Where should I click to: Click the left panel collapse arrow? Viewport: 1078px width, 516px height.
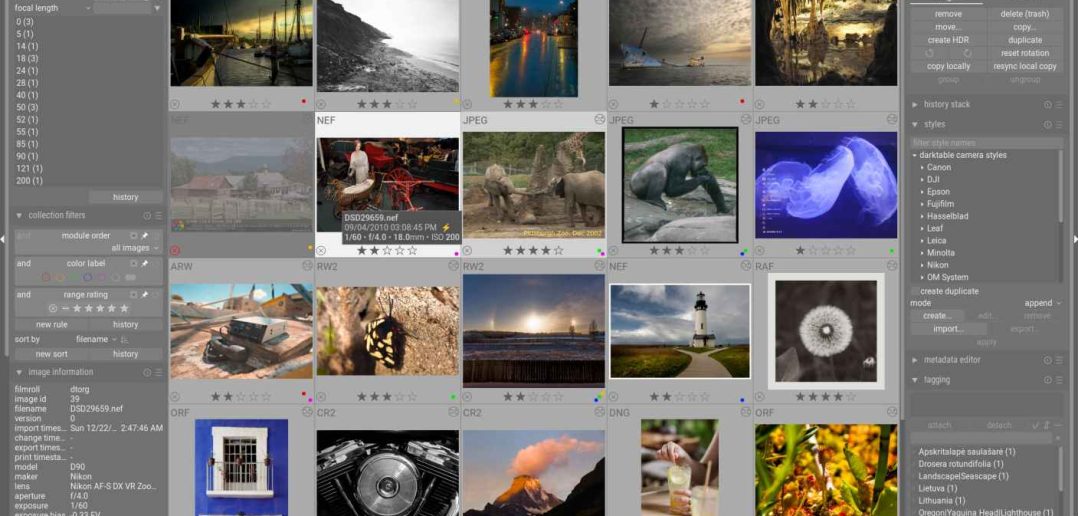click(3, 239)
